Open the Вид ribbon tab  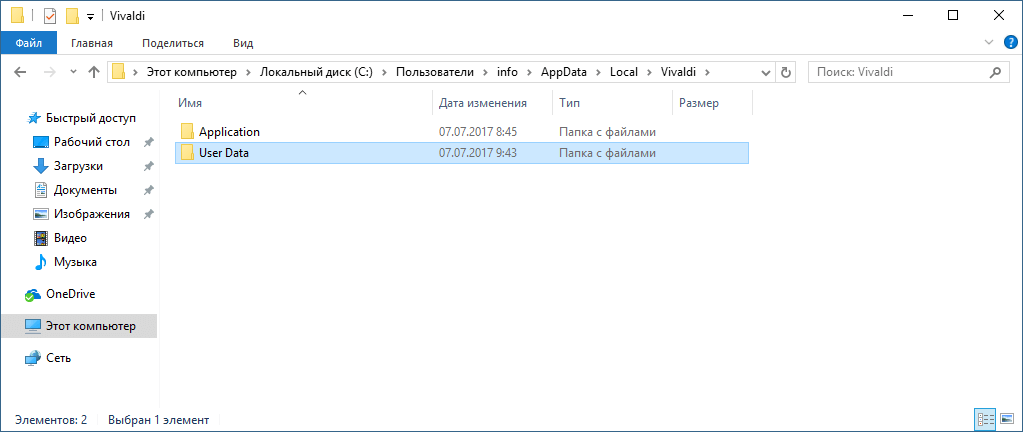pyautogui.click(x=243, y=43)
